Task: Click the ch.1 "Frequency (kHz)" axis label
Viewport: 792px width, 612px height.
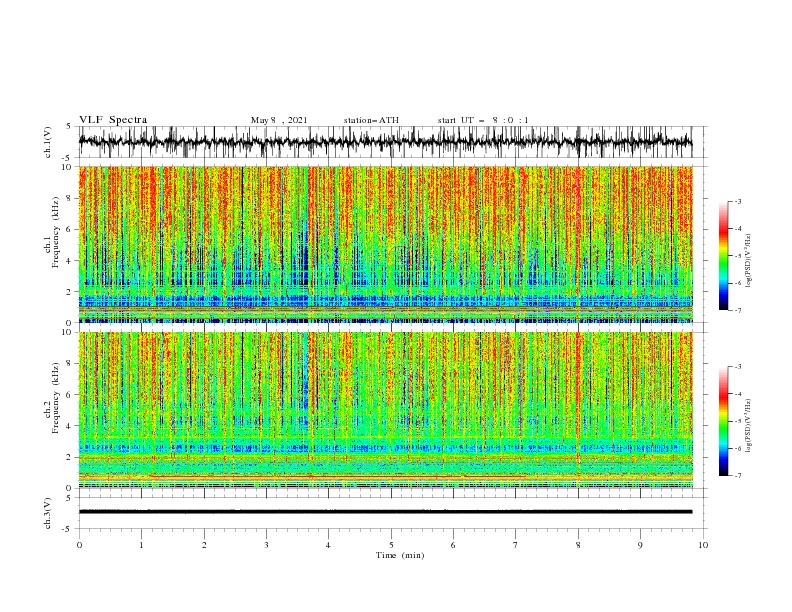Action: point(56,232)
